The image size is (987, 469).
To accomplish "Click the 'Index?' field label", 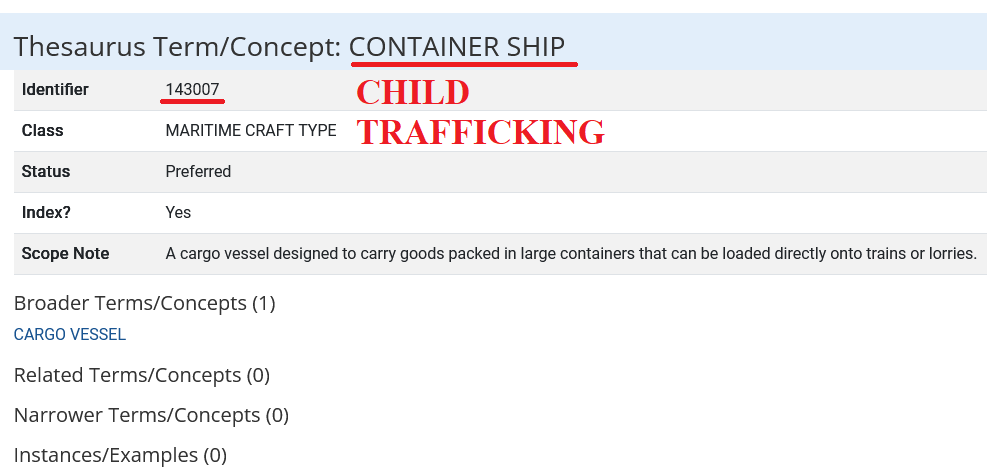I will [x=44, y=213].
